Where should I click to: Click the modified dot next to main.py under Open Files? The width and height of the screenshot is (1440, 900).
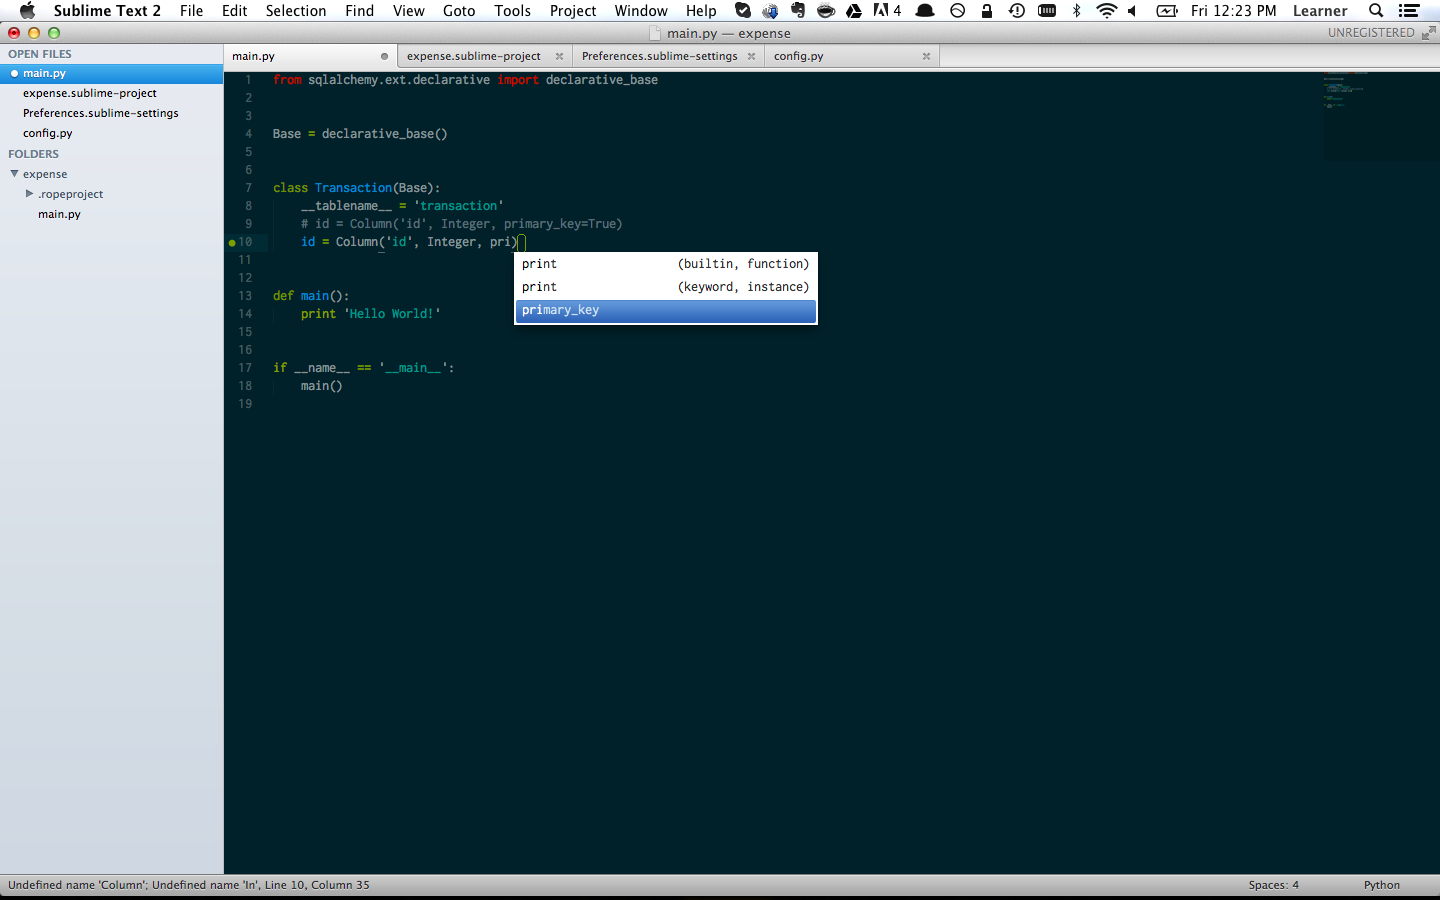[14, 73]
